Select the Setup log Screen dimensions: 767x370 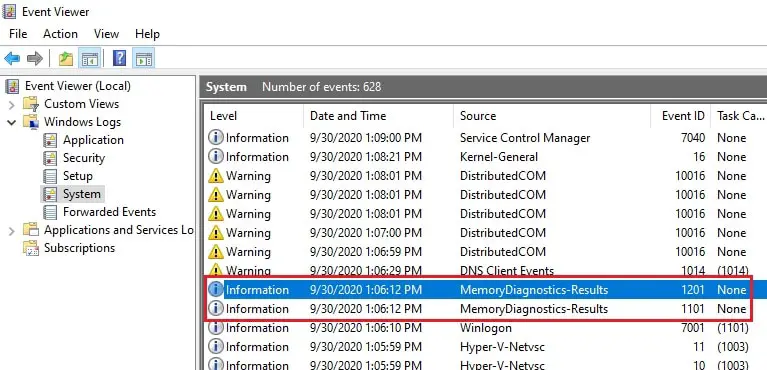pyautogui.click(x=77, y=176)
